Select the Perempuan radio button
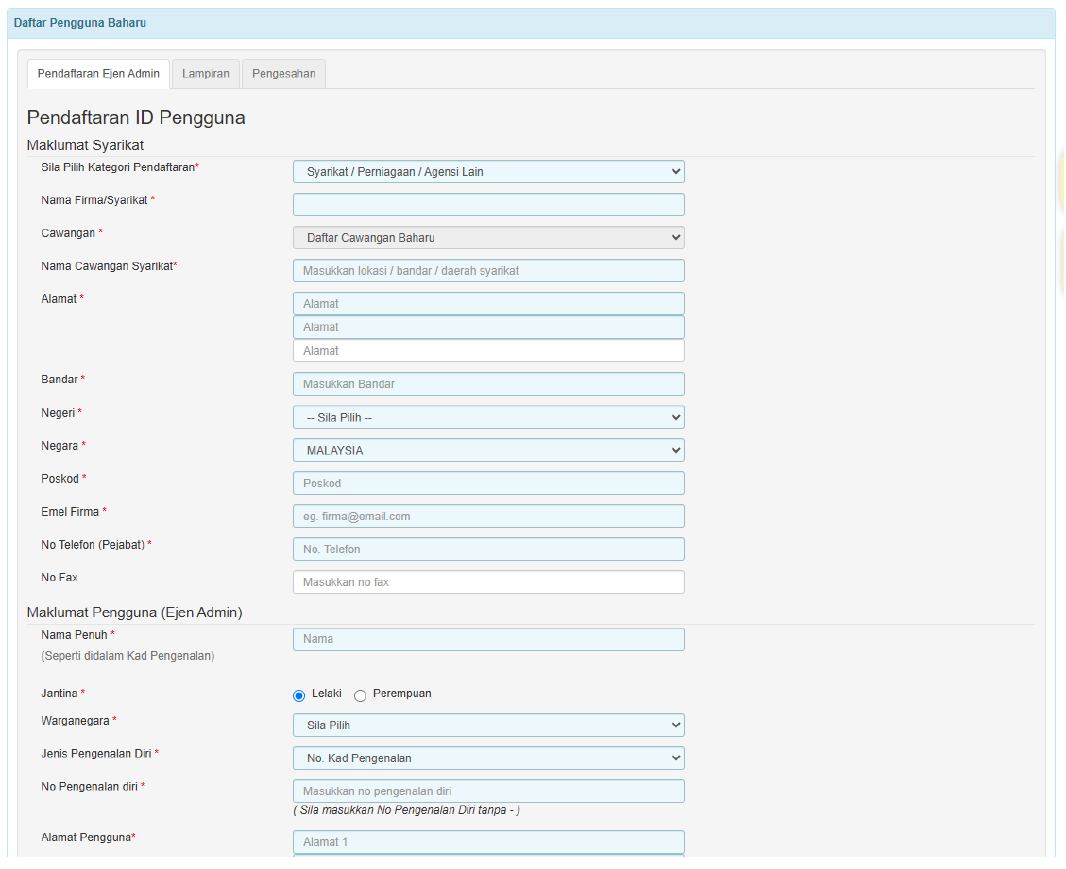The width and height of the screenshot is (1066, 869). click(x=360, y=696)
